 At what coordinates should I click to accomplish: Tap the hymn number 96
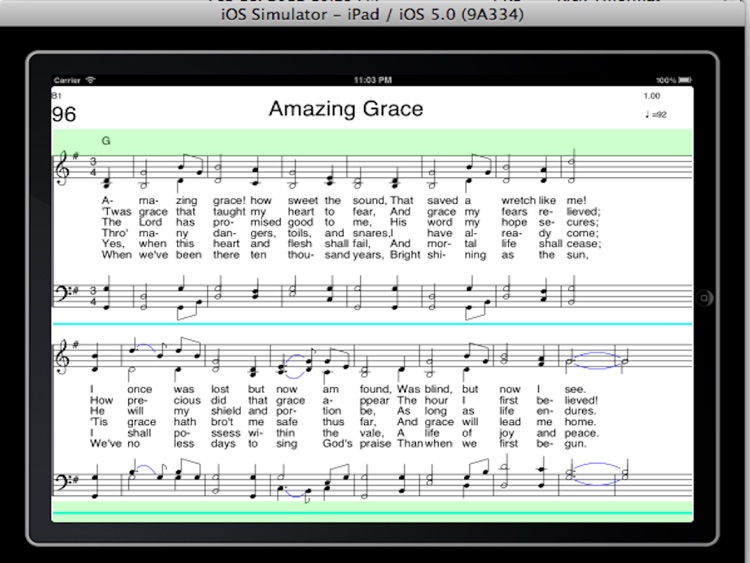point(64,114)
